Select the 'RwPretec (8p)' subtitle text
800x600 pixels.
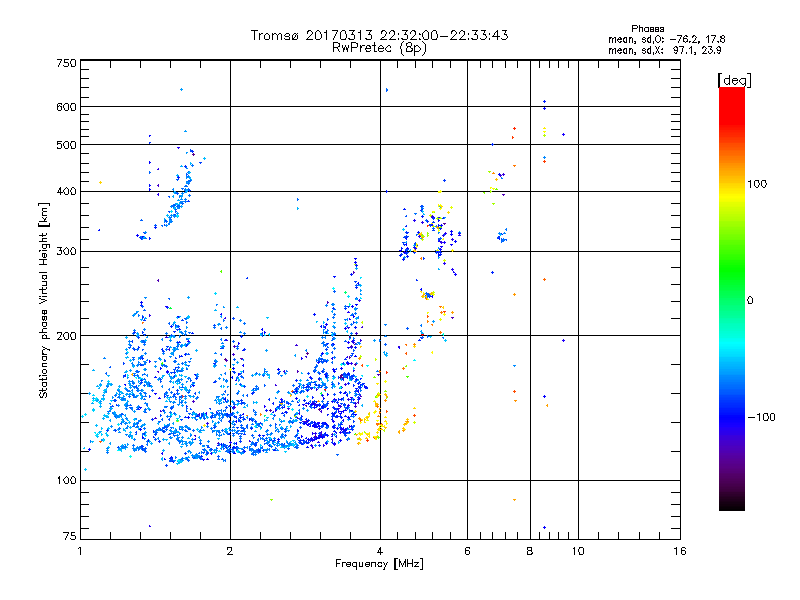tap(379, 48)
